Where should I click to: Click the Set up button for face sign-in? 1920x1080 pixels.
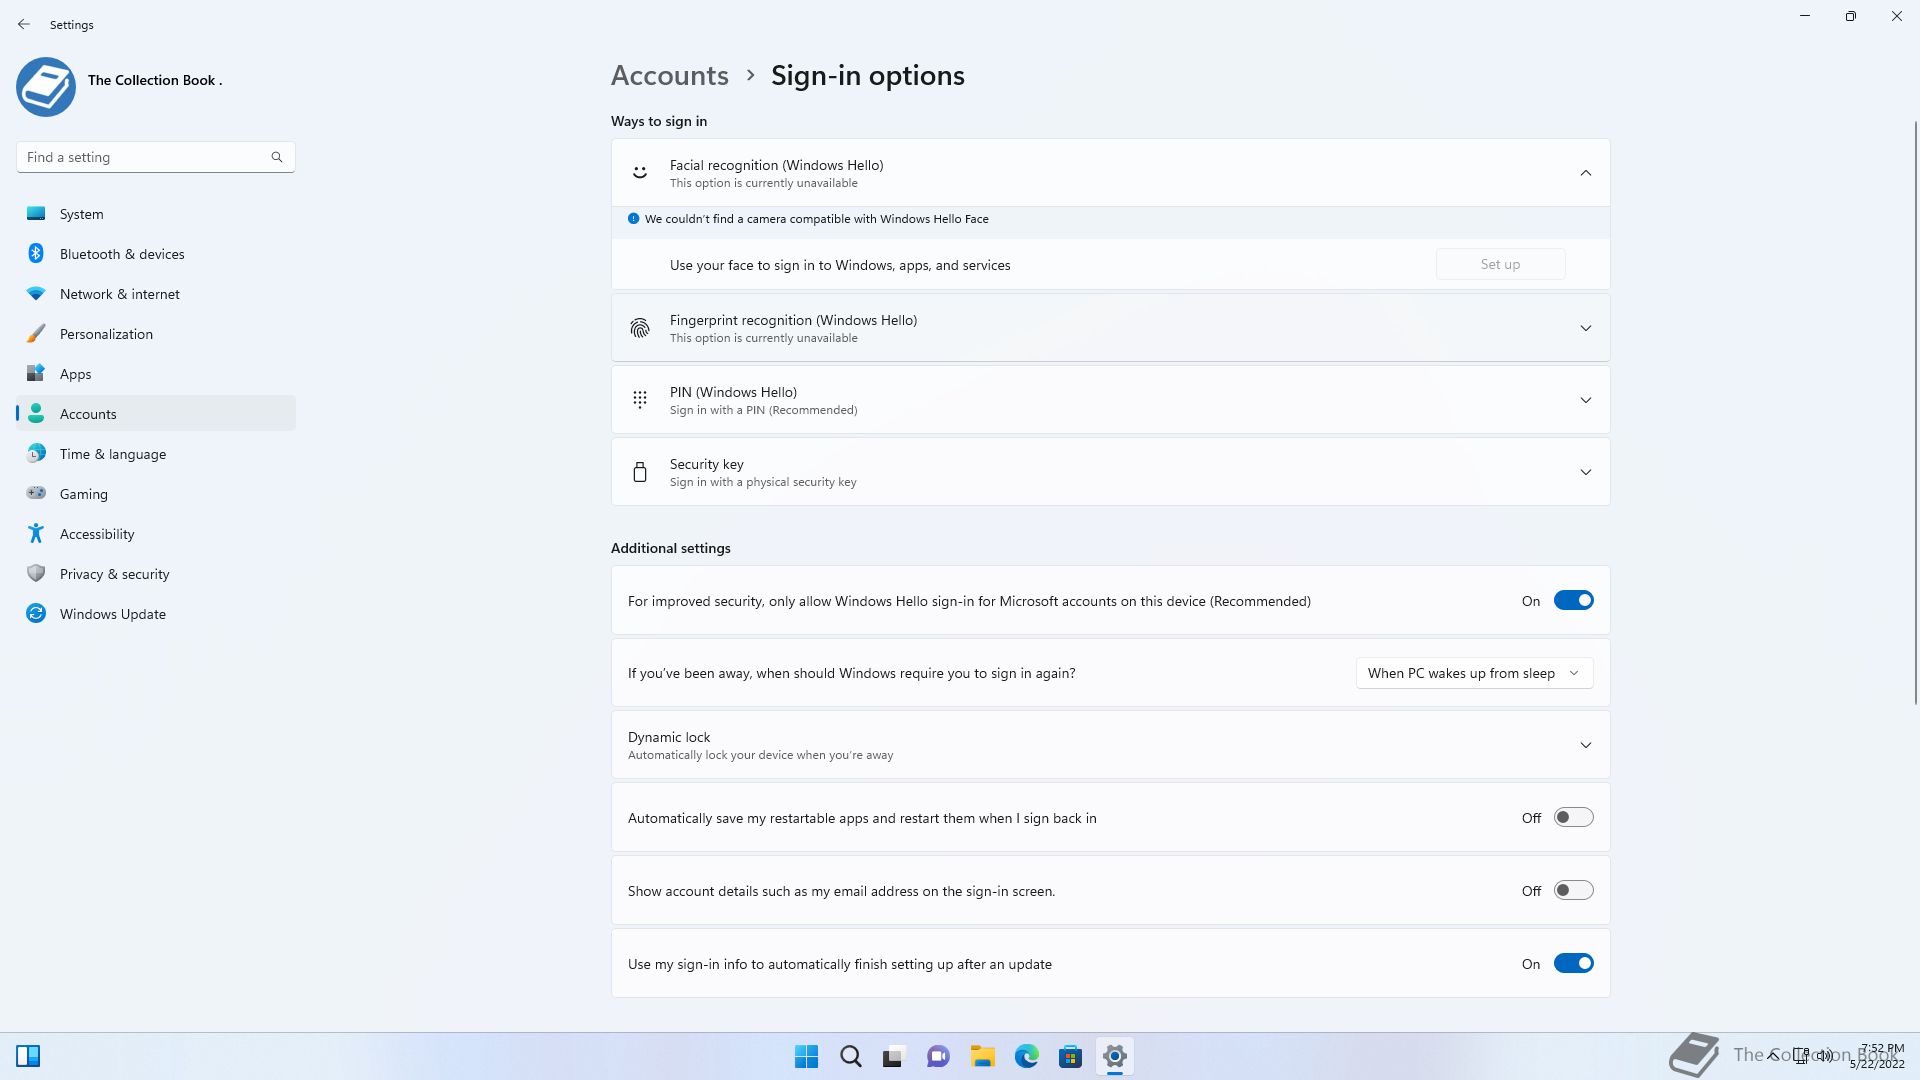pyautogui.click(x=1500, y=264)
